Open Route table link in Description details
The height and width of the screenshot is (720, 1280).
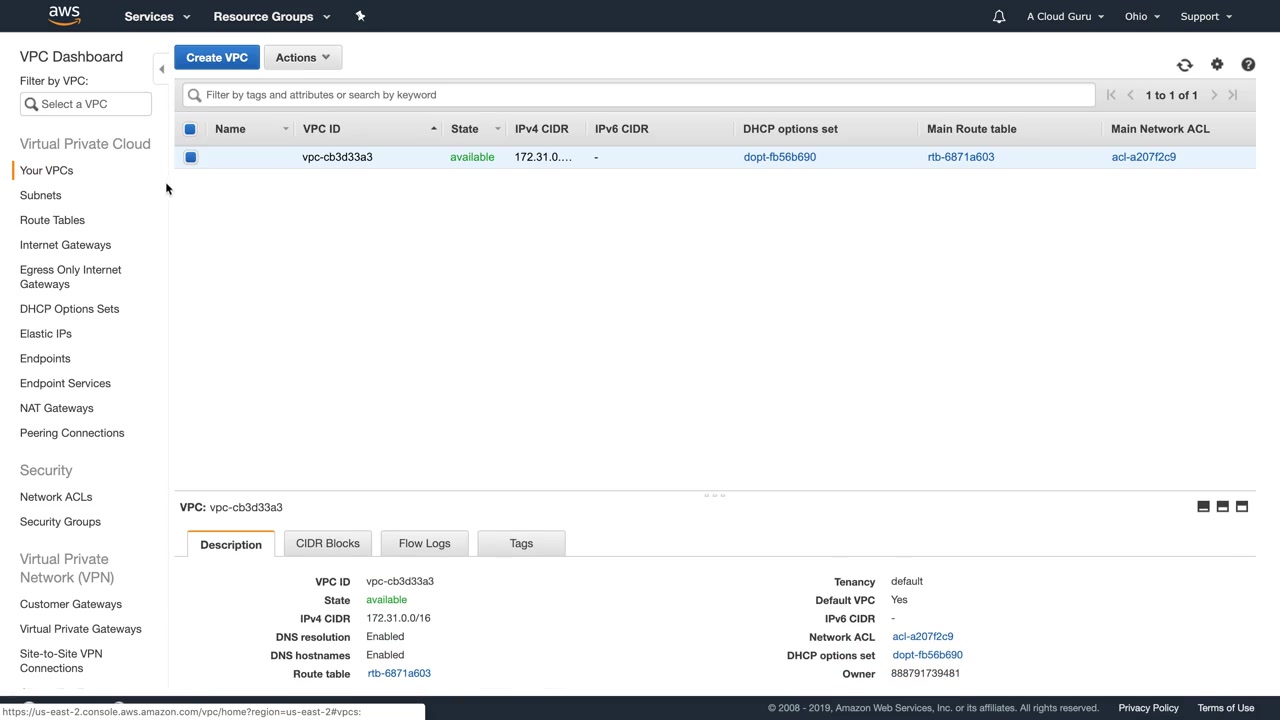[x=399, y=673]
